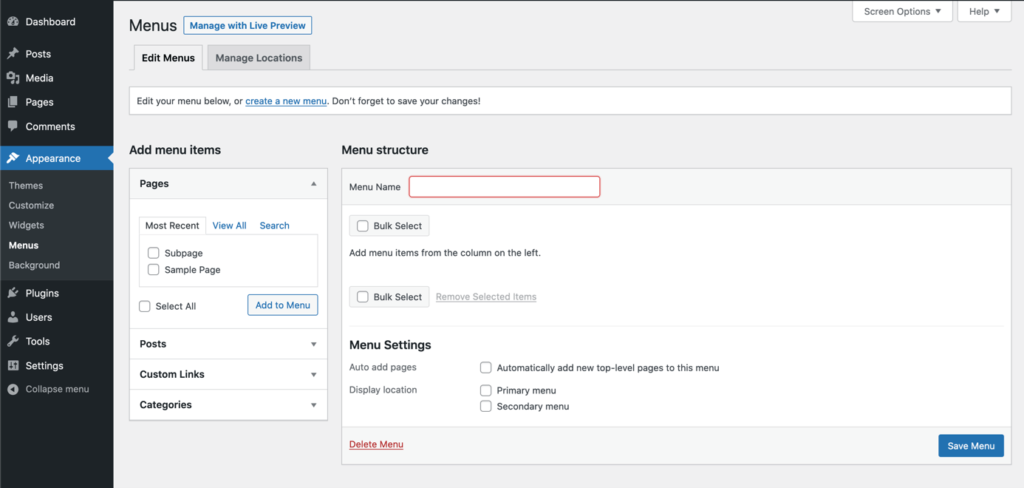
Task: Click the Tools wrench icon
Action: pos(13,341)
